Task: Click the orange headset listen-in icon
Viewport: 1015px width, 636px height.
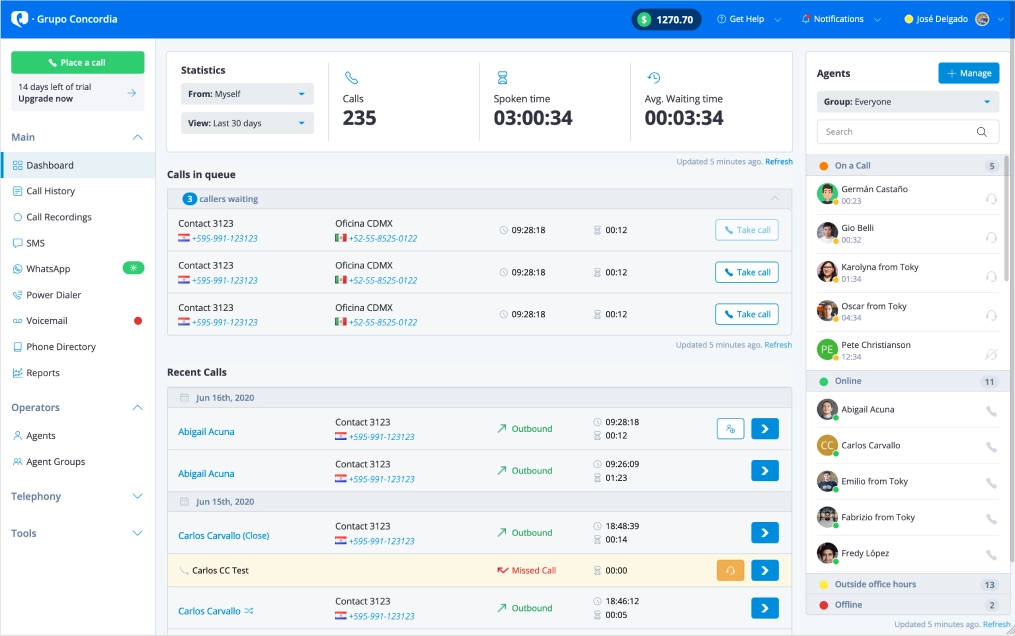Action: pyautogui.click(x=730, y=570)
